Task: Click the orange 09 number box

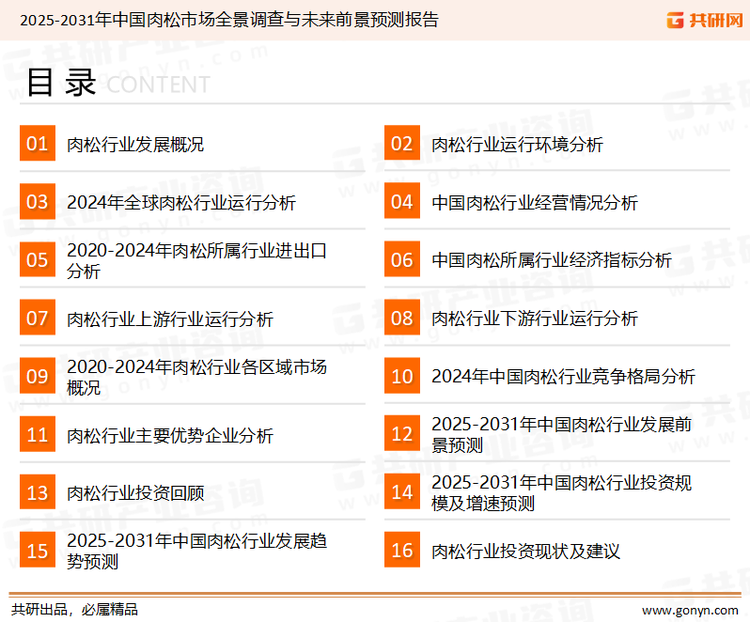Action: pos(37,376)
